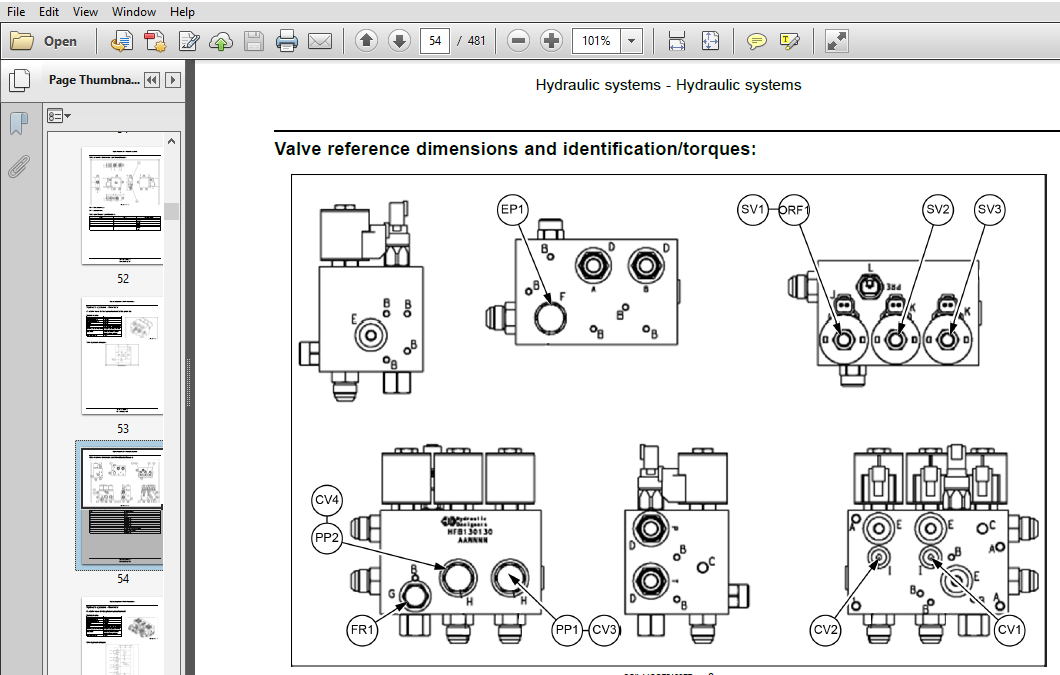Image resolution: width=1060 pixels, height=675 pixels.
Task: Click page label 52 under thumbnail
Action: pyautogui.click(x=122, y=279)
